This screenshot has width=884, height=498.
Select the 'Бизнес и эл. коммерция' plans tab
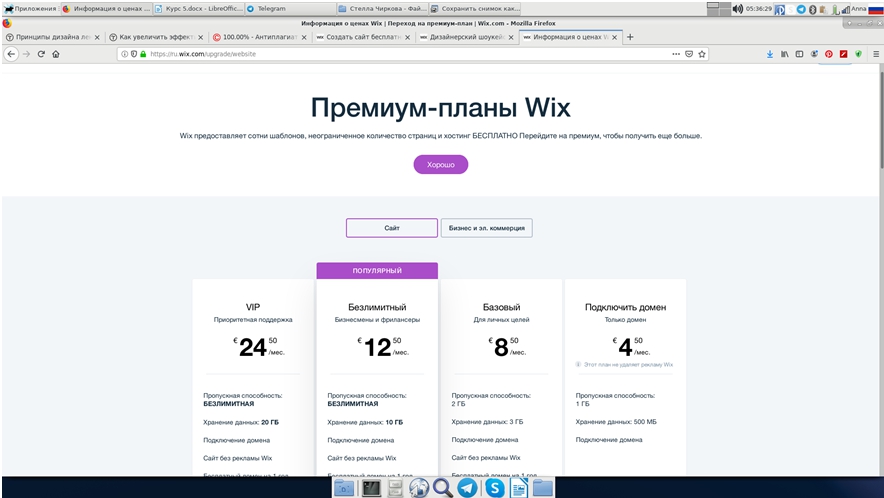[x=486, y=228]
